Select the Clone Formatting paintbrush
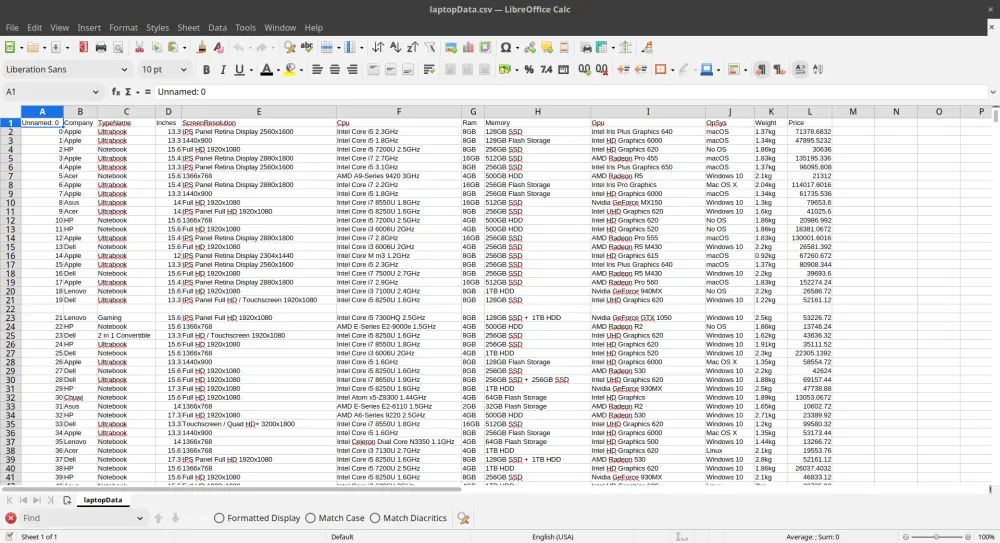This screenshot has height=543, width=1000. [x=202, y=47]
